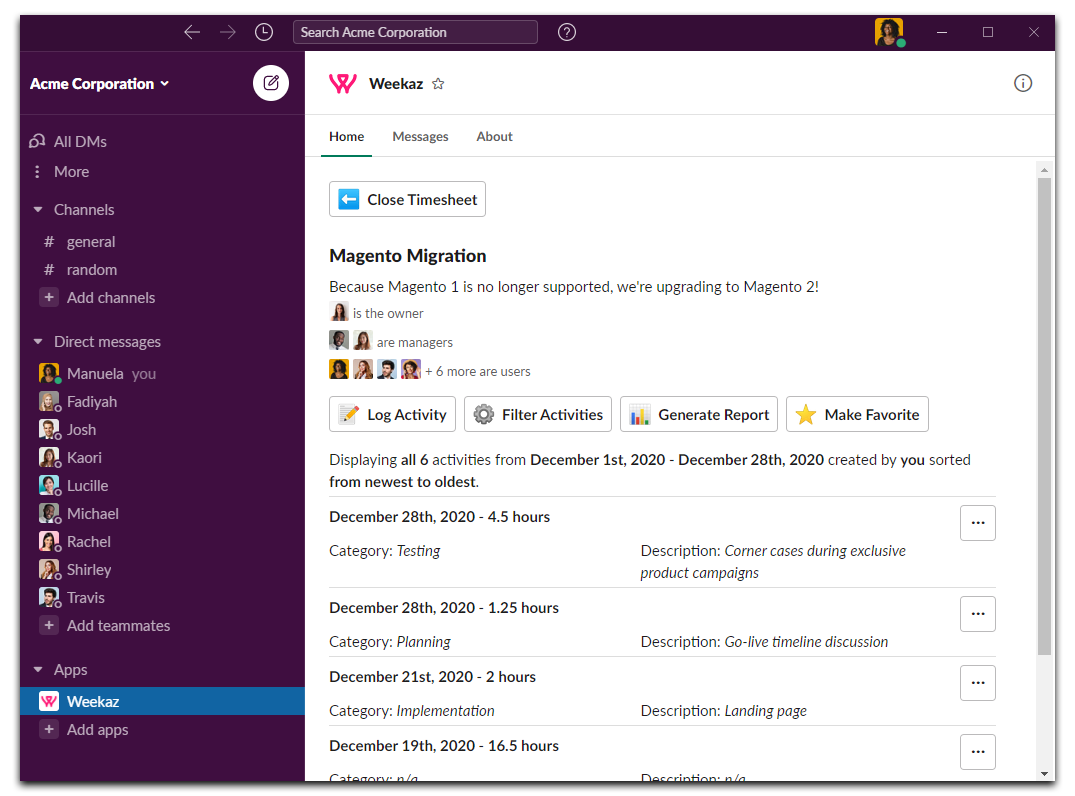
Task: Click the hash icon beside general
Action: pyautogui.click(x=49, y=241)
